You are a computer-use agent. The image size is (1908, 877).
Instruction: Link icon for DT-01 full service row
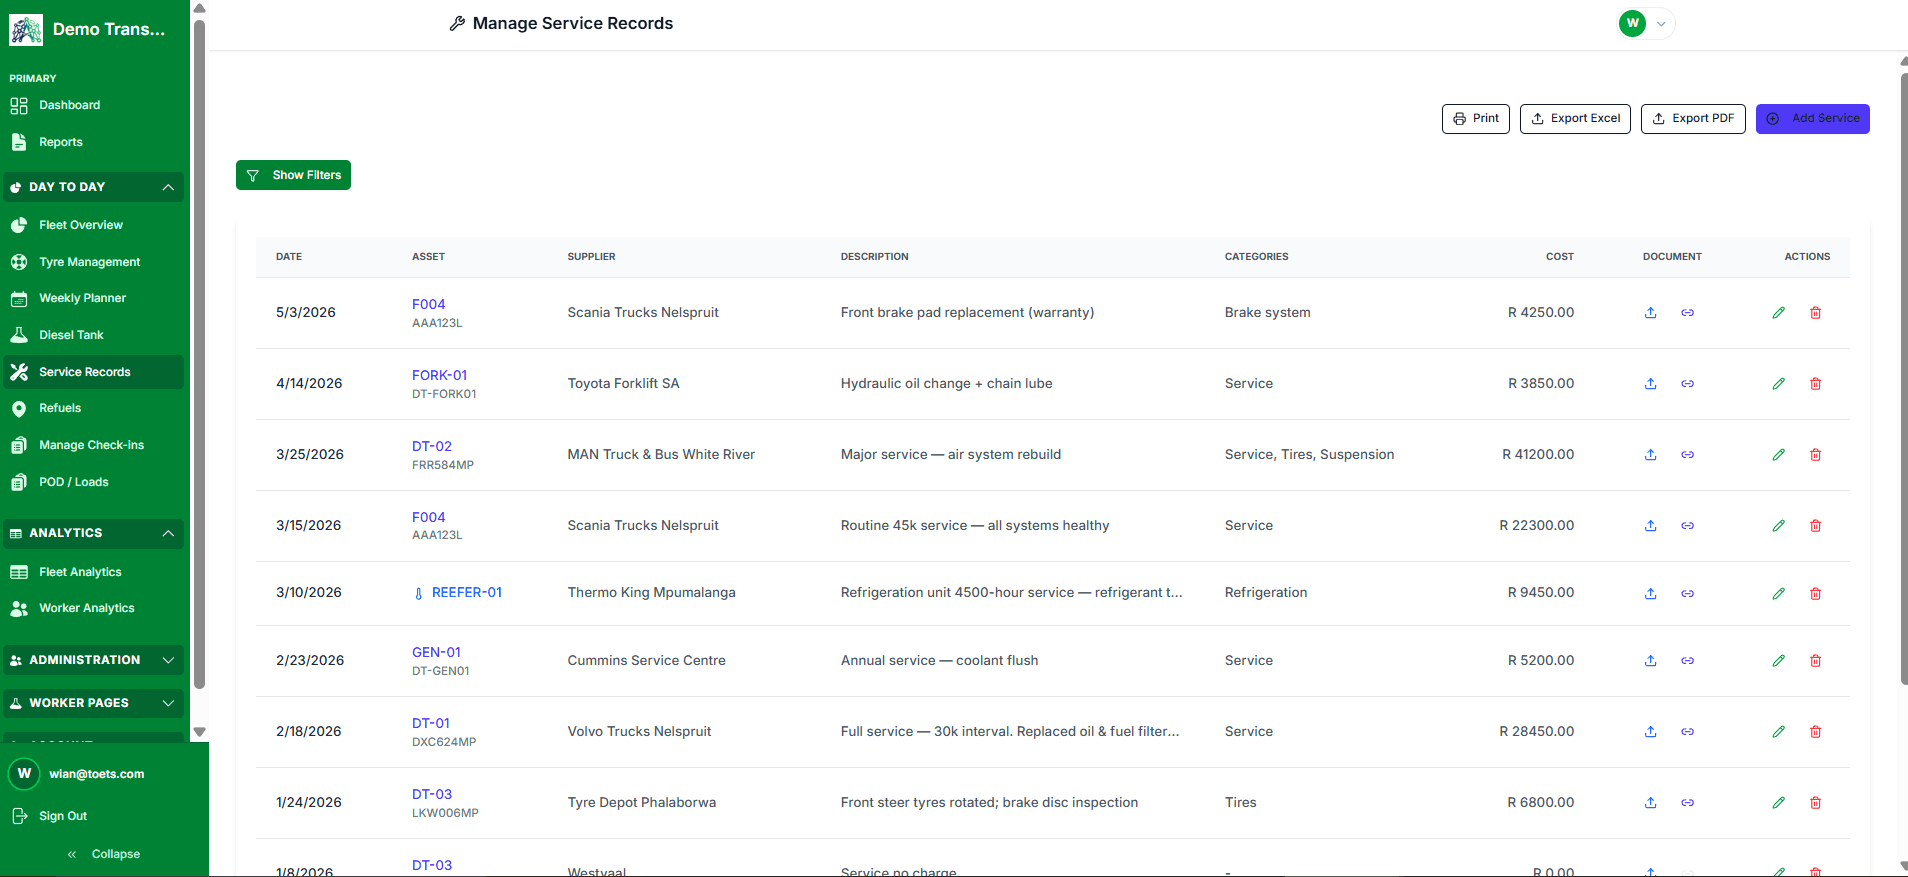pos(1687,732)
